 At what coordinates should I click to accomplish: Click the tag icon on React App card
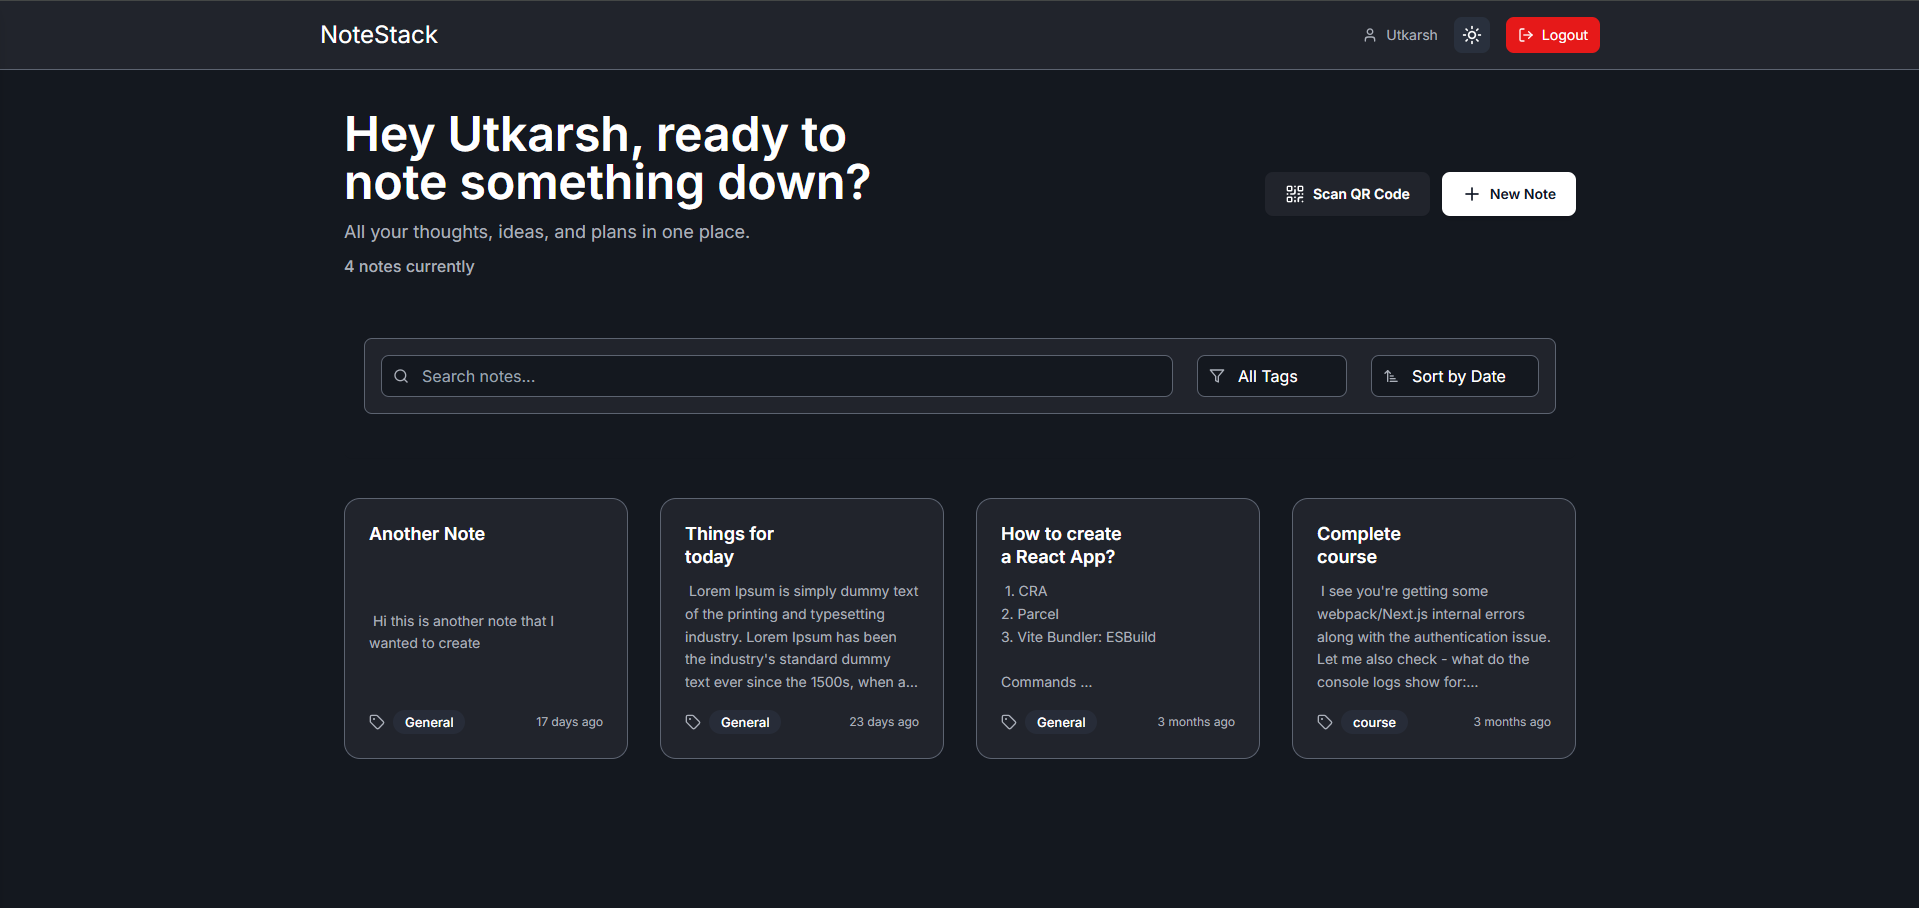[1009, 722]
